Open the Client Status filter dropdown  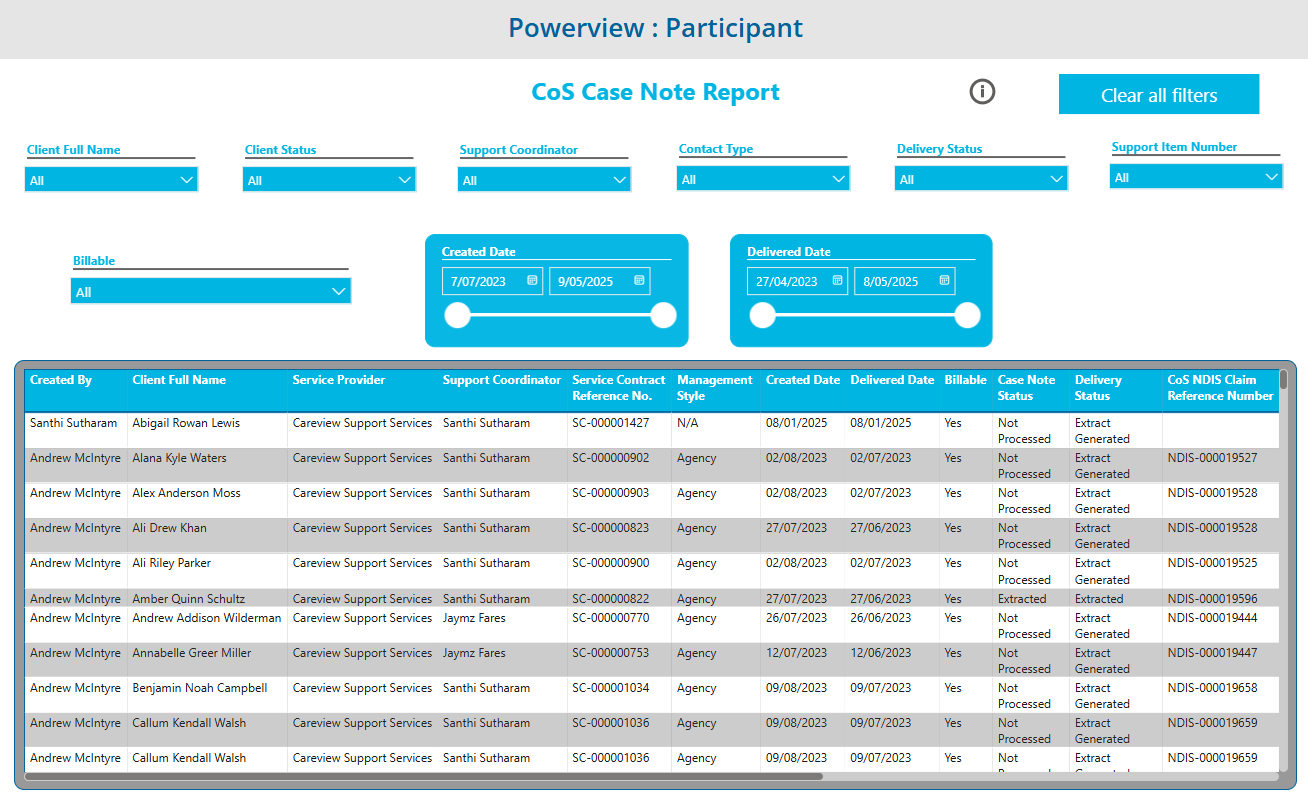click(x=329, y=180)
